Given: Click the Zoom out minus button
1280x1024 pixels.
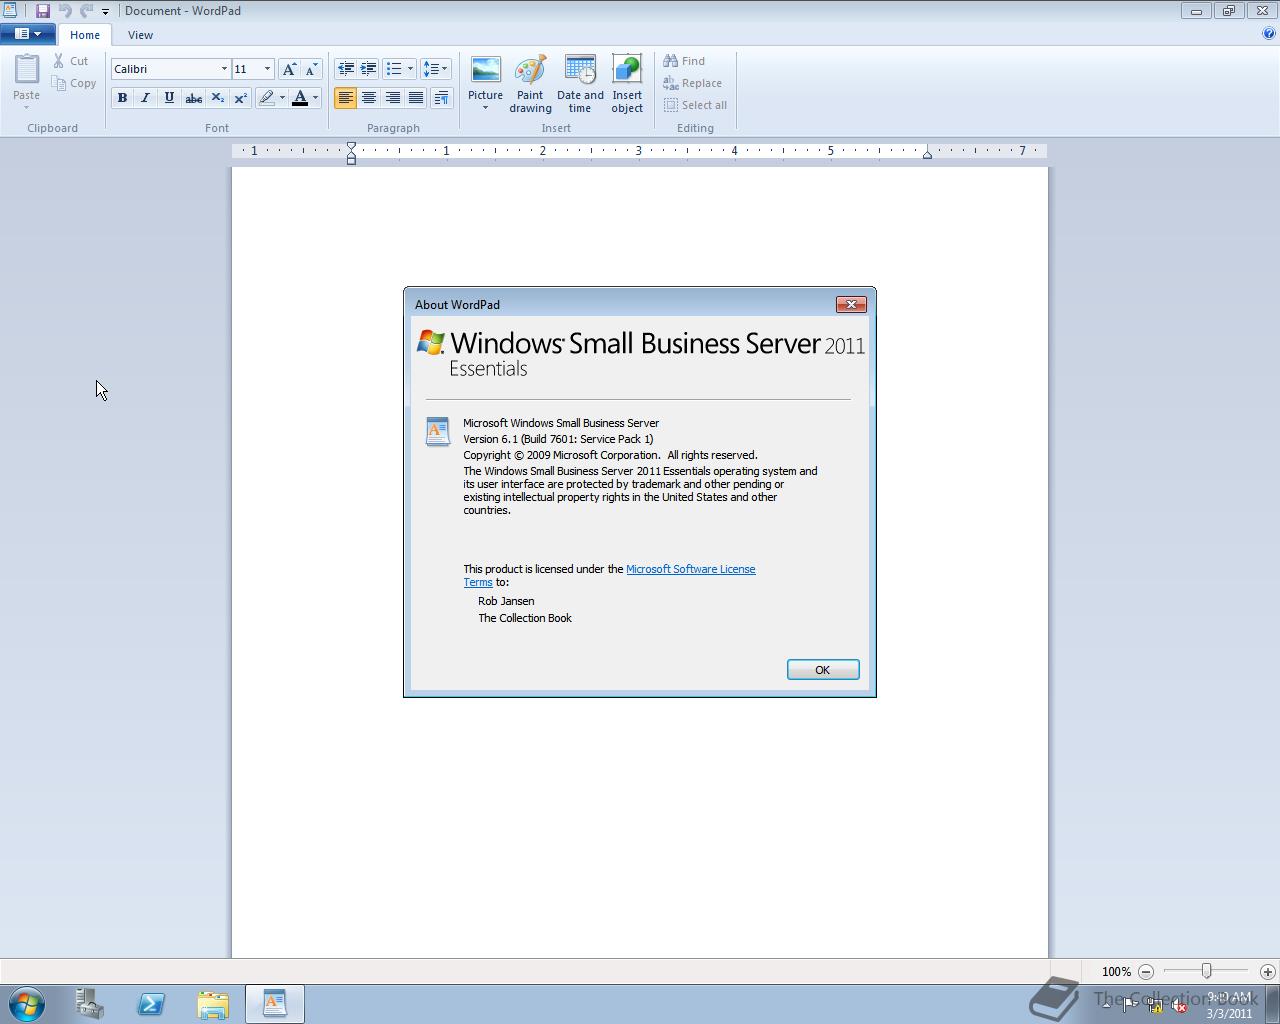Looking at the screenshot, I should (x=1146, y=971).
